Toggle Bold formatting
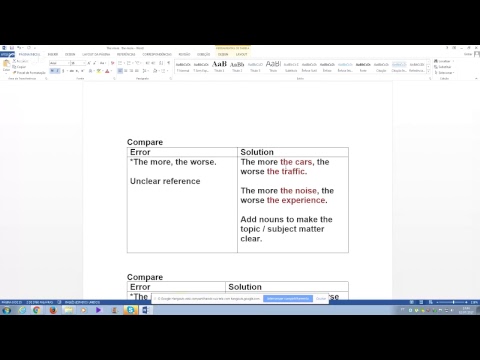The height and width of the screenshot is (360, 480). coord(52,71)
